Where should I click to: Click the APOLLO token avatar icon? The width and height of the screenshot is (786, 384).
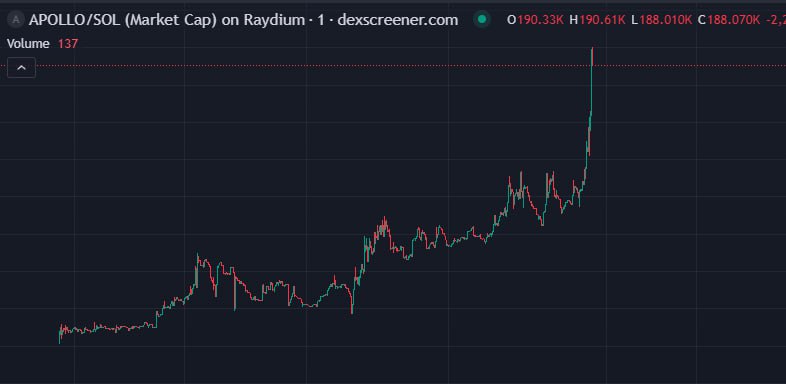(17, 20)
